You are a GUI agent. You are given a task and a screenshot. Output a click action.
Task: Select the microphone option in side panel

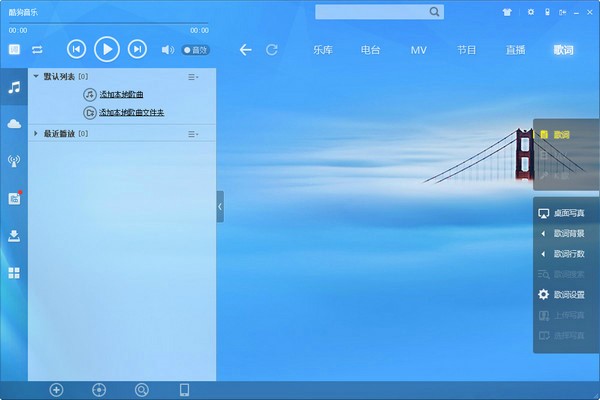coord(555,176)
